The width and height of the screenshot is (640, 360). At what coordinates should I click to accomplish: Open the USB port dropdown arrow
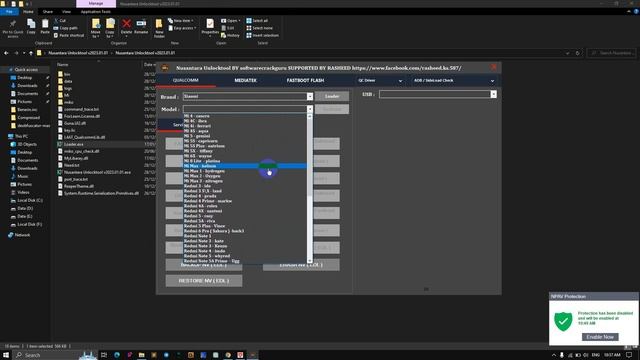pyautogui.click(x=493, y=94)
